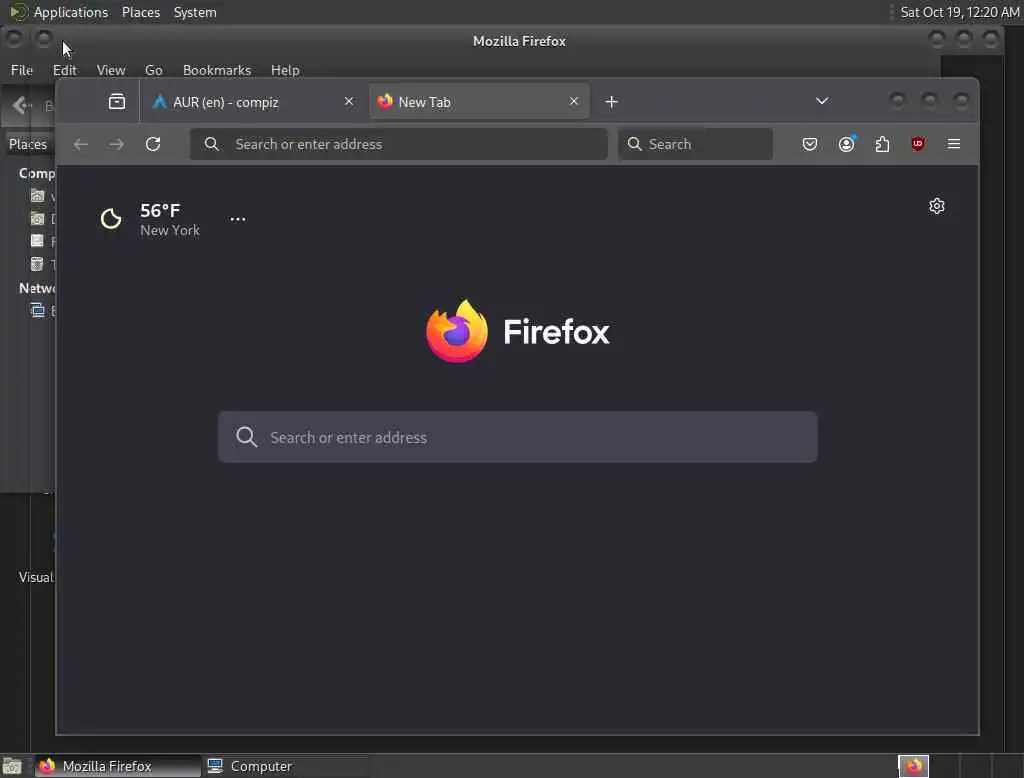Go forward one page in Firefox
1024x778 pixels.
(117, 144)
